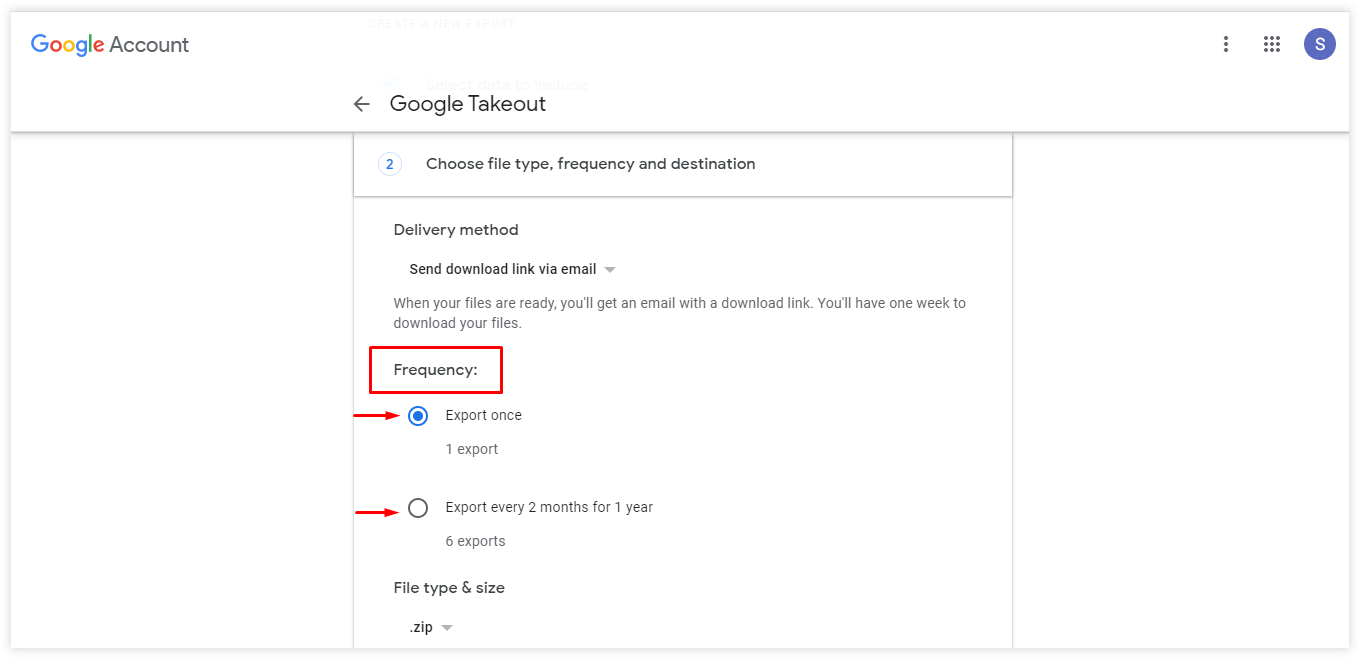
Task: Click the step 2 section header
Action: pos(683,164)
